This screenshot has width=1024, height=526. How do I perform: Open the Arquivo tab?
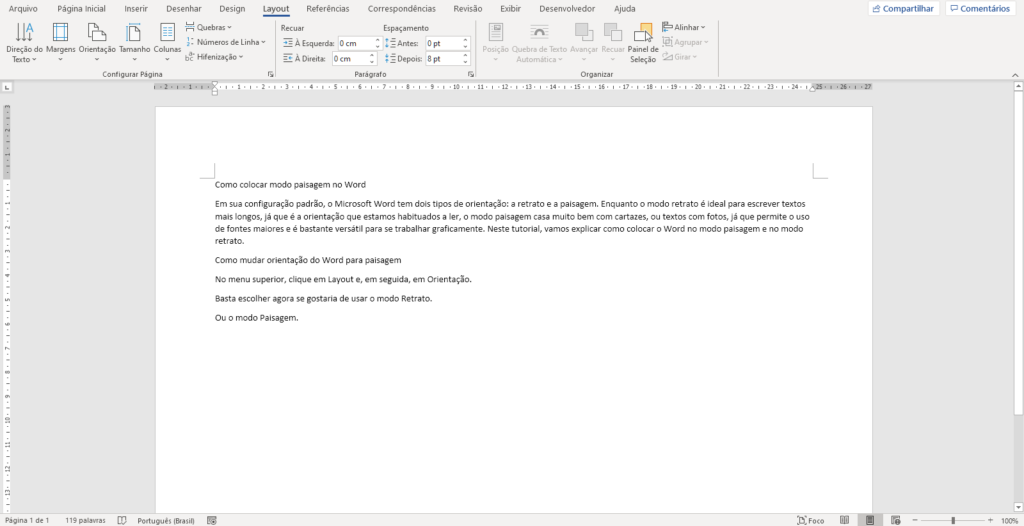[x=23, y=8]
